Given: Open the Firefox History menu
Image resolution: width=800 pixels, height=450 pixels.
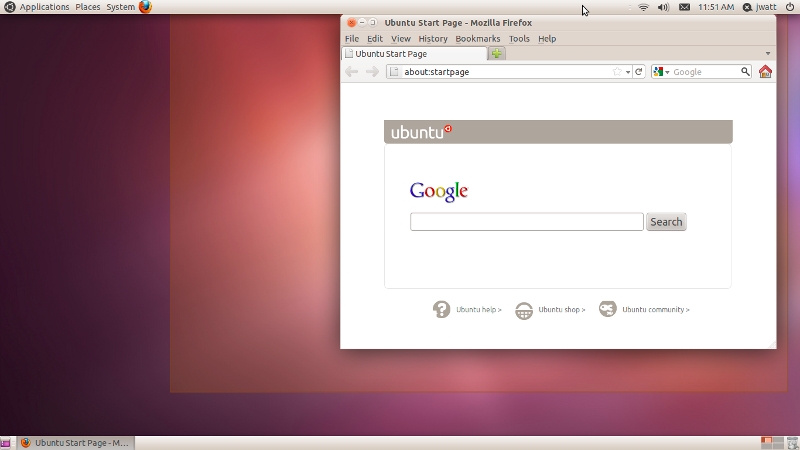Looking at the screenshot, I should coord(433,39).
